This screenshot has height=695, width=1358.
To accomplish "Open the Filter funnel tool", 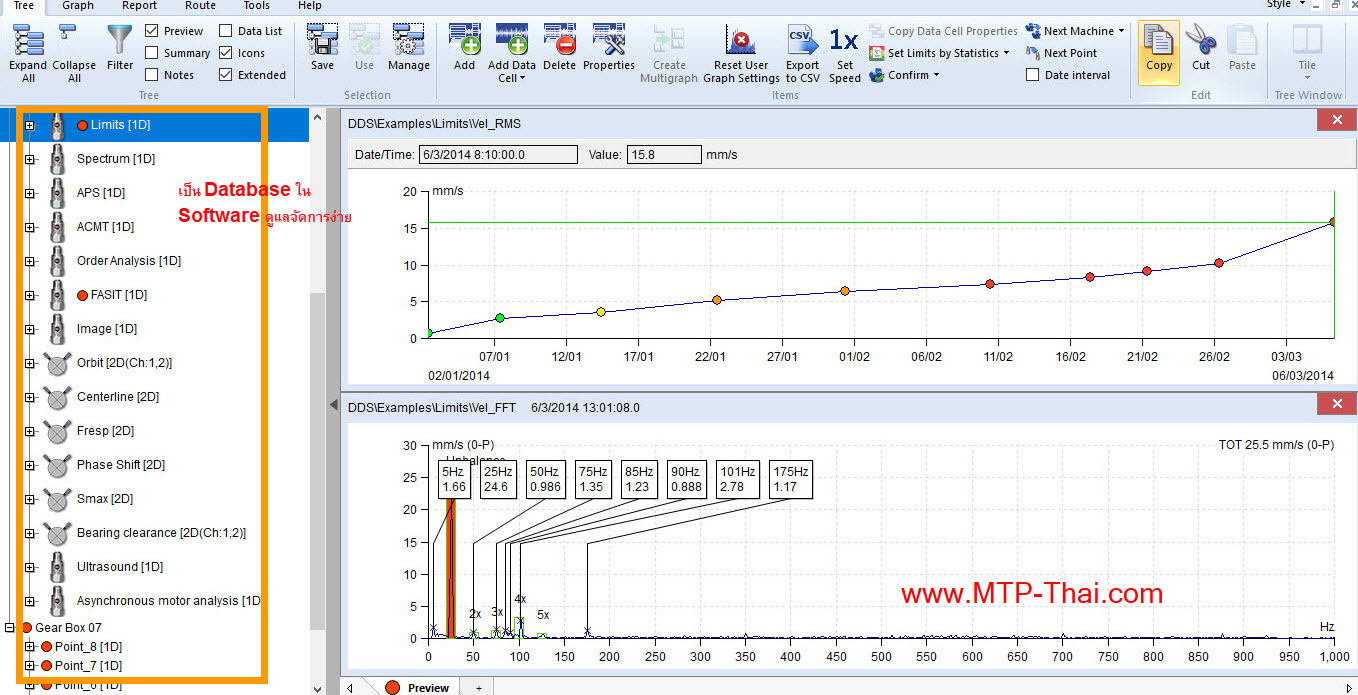I will [x=120, y=41].
